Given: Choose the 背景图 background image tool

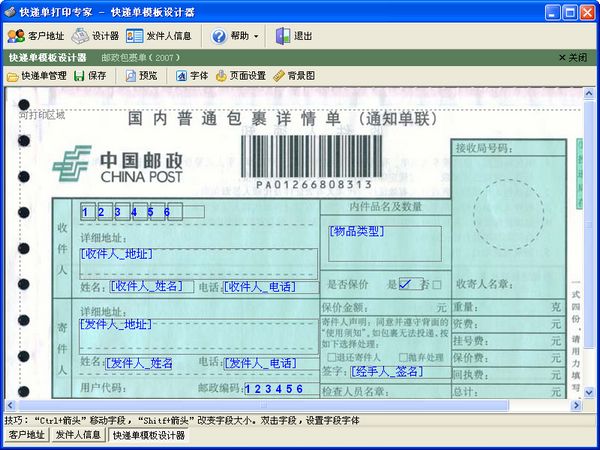Looking at the screenshot, I should [x=294, y=76].
